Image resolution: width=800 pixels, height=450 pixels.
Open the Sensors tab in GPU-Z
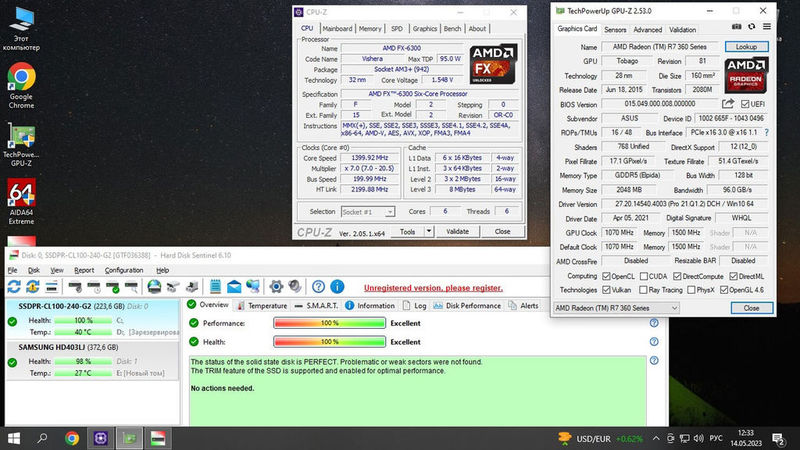615,30
